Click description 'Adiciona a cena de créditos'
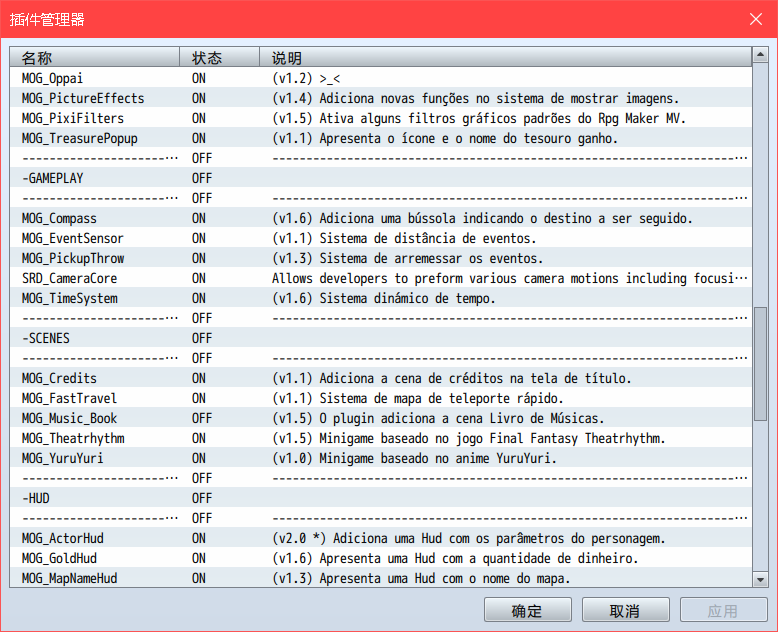The height and width of the screenshot is (632, 778). [x=452, y=379]
